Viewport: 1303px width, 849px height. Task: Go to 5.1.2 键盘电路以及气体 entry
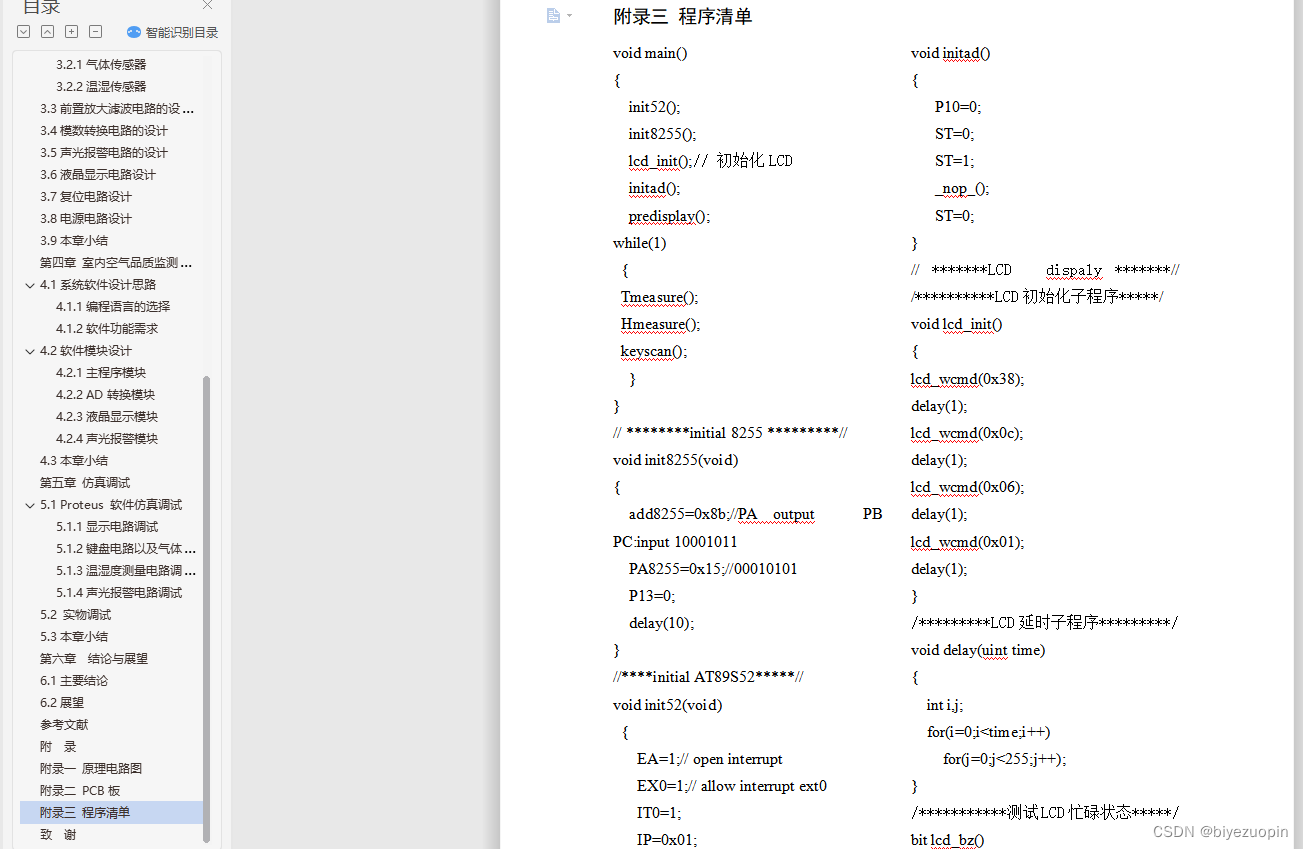126,549
